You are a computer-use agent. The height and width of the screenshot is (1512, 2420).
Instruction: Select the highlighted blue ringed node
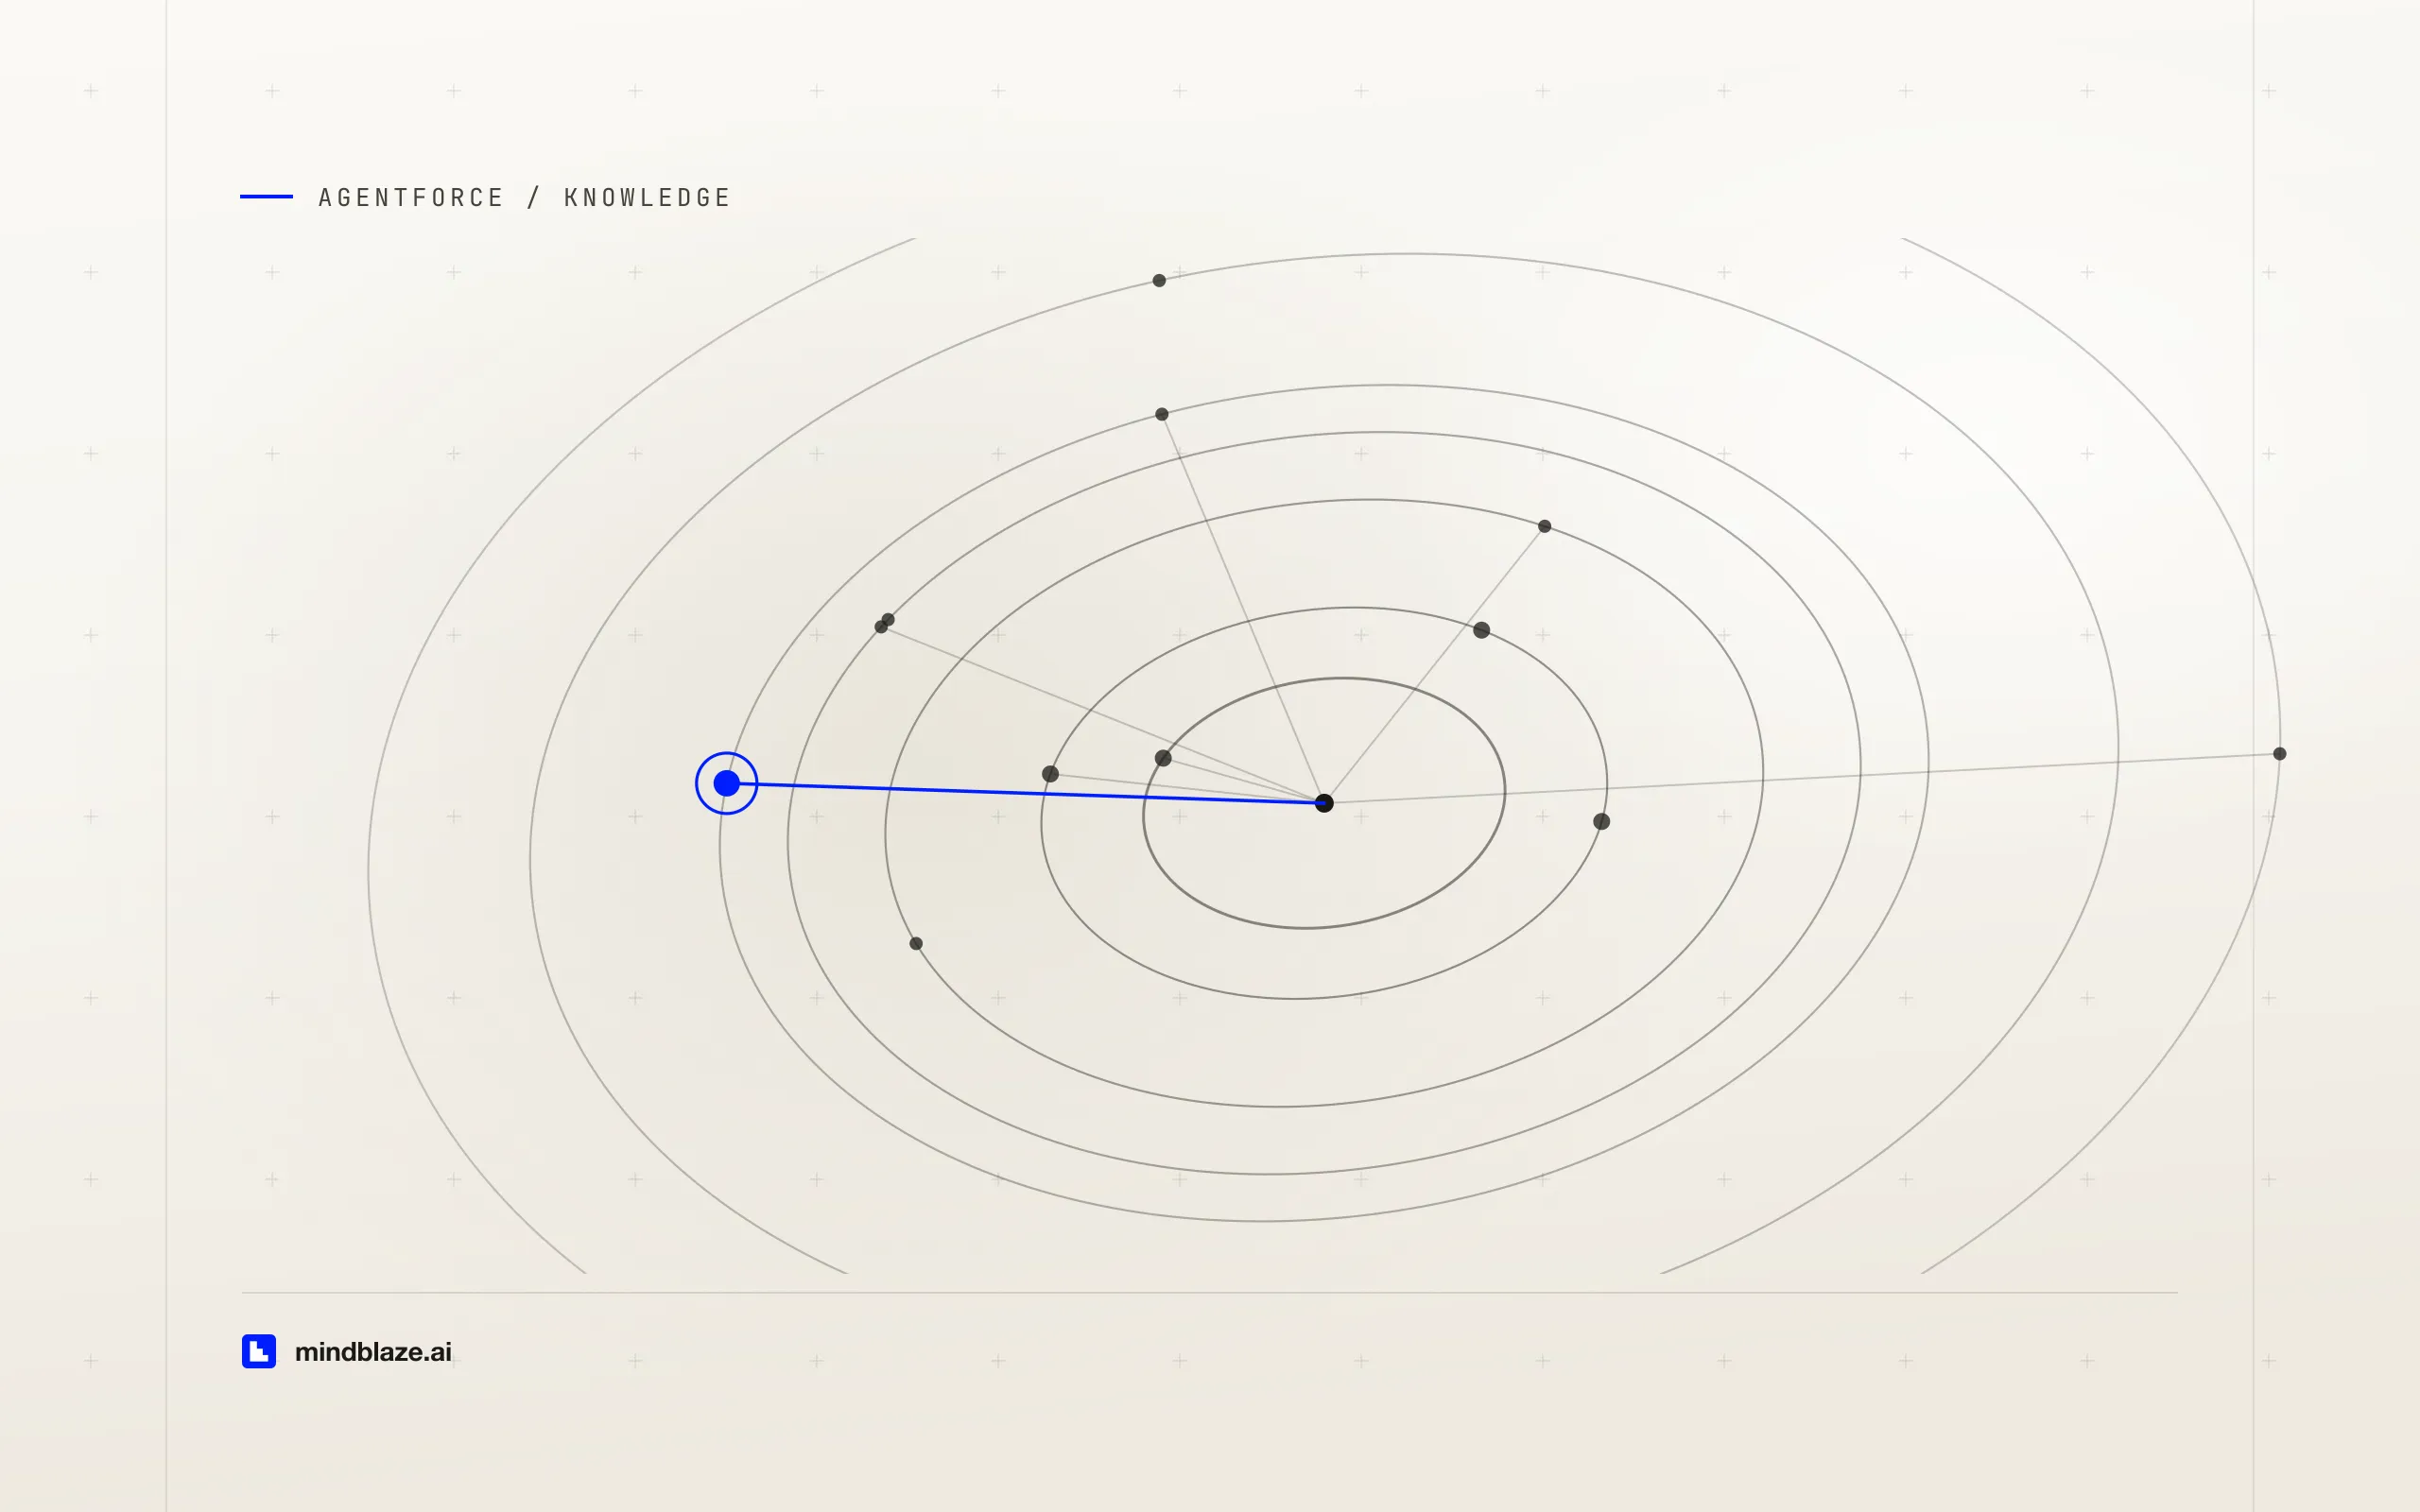point(727,783)
